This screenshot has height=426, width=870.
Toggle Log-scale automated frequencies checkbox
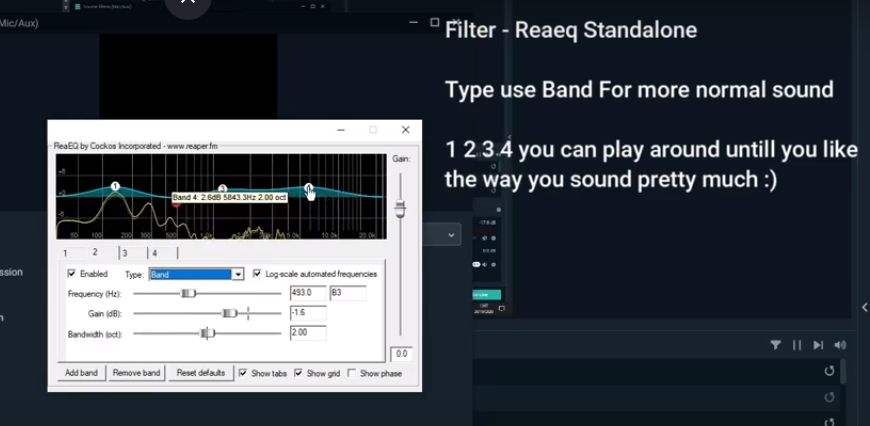coord(257,273)
